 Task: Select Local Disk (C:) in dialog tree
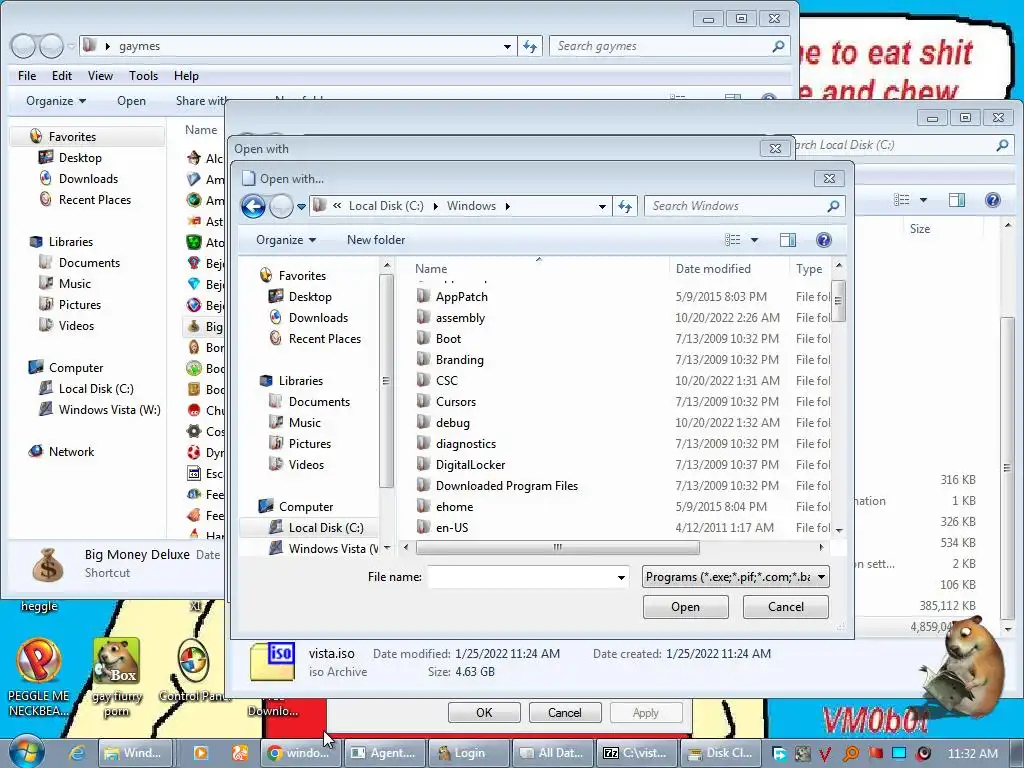coord(325,528)
